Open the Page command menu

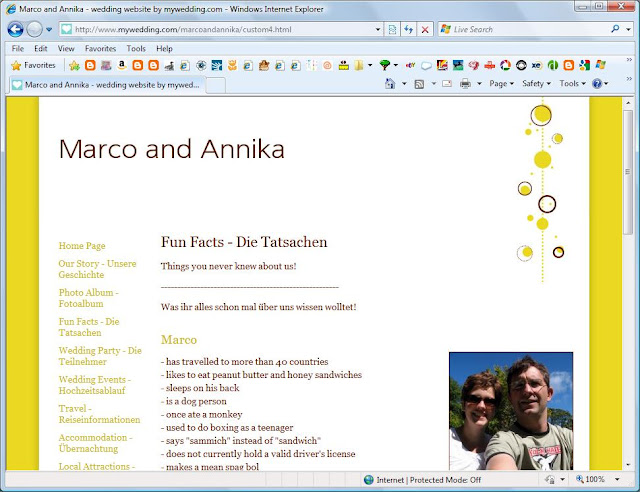(x=501, y=84)
